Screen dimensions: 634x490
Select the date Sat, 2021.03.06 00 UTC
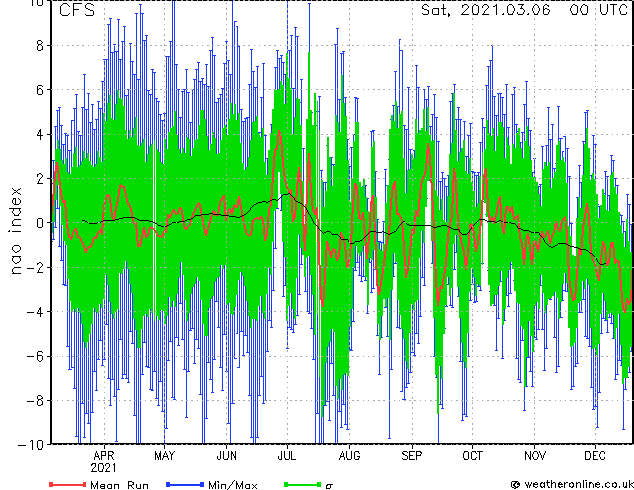coord(524,10)
